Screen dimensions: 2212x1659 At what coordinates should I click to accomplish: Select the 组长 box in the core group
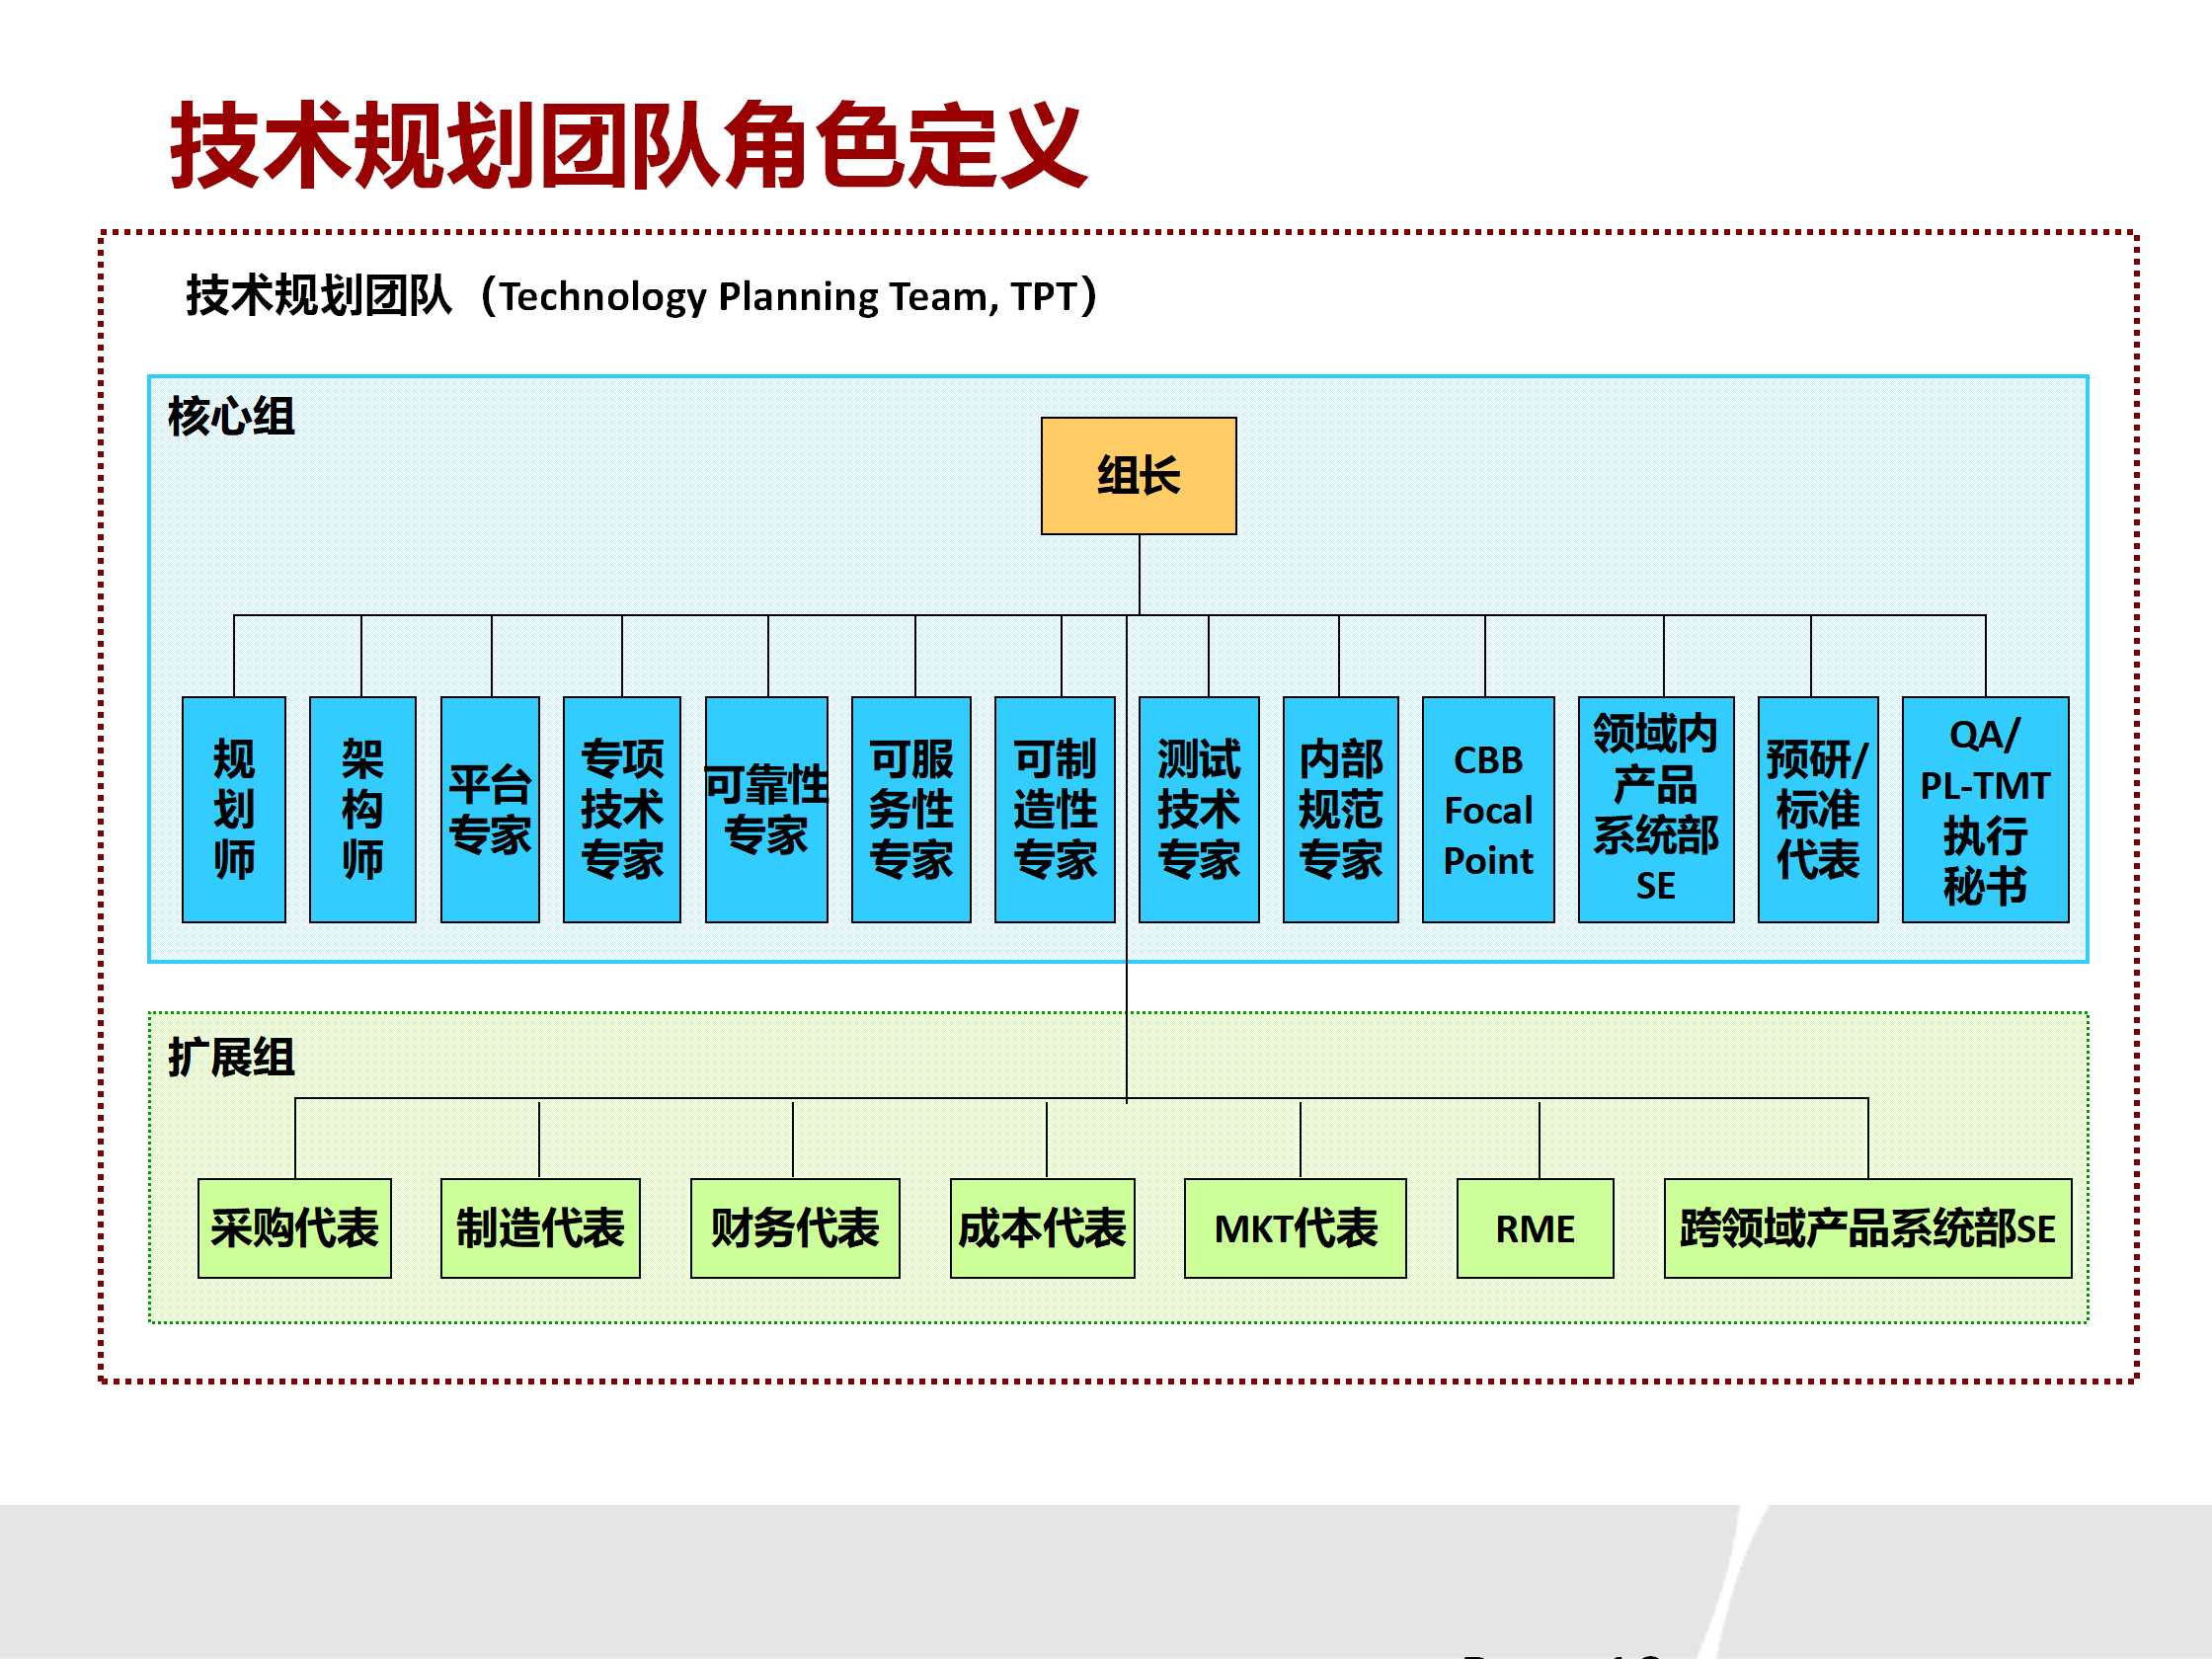1138,478
